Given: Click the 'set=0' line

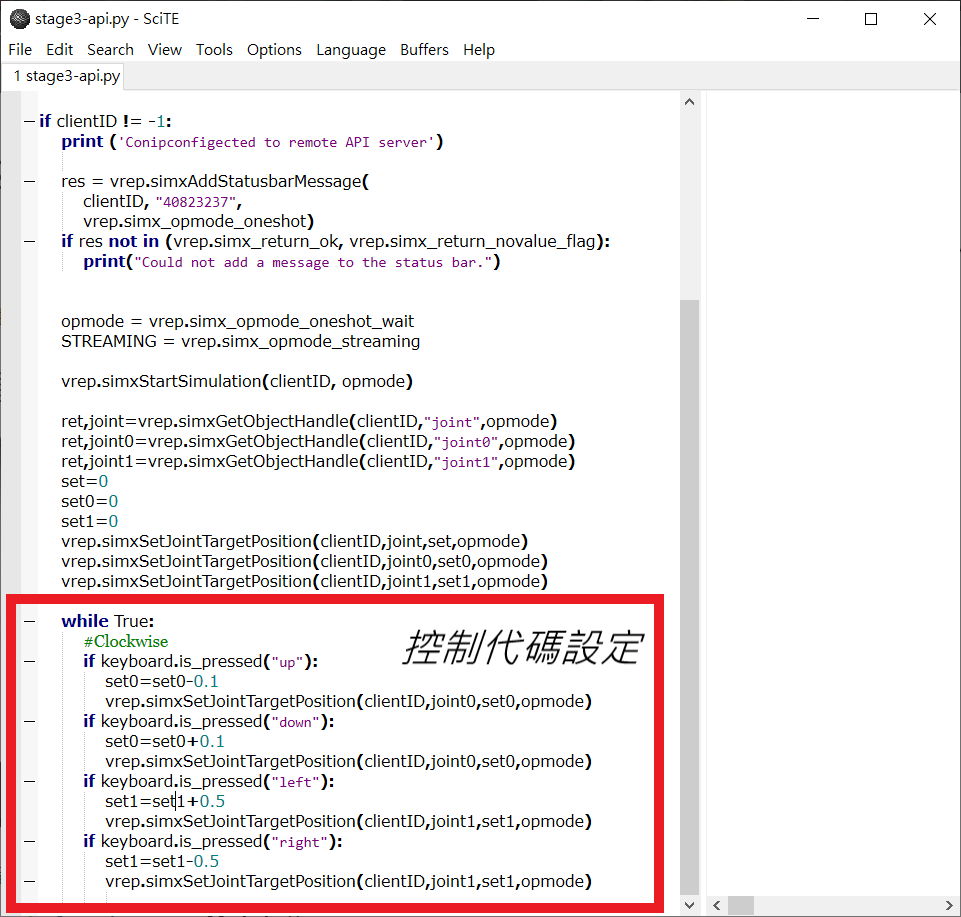Looking at the screenshot, I should coord(85,482).
